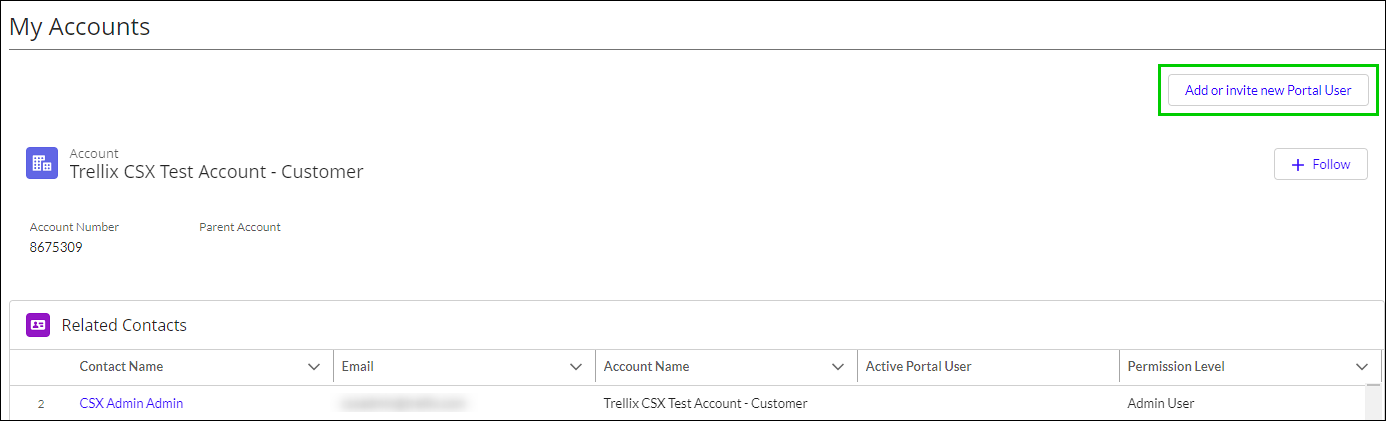Open the Contact Name column chevron menu
1386x421 pixels.
point(314,367)
